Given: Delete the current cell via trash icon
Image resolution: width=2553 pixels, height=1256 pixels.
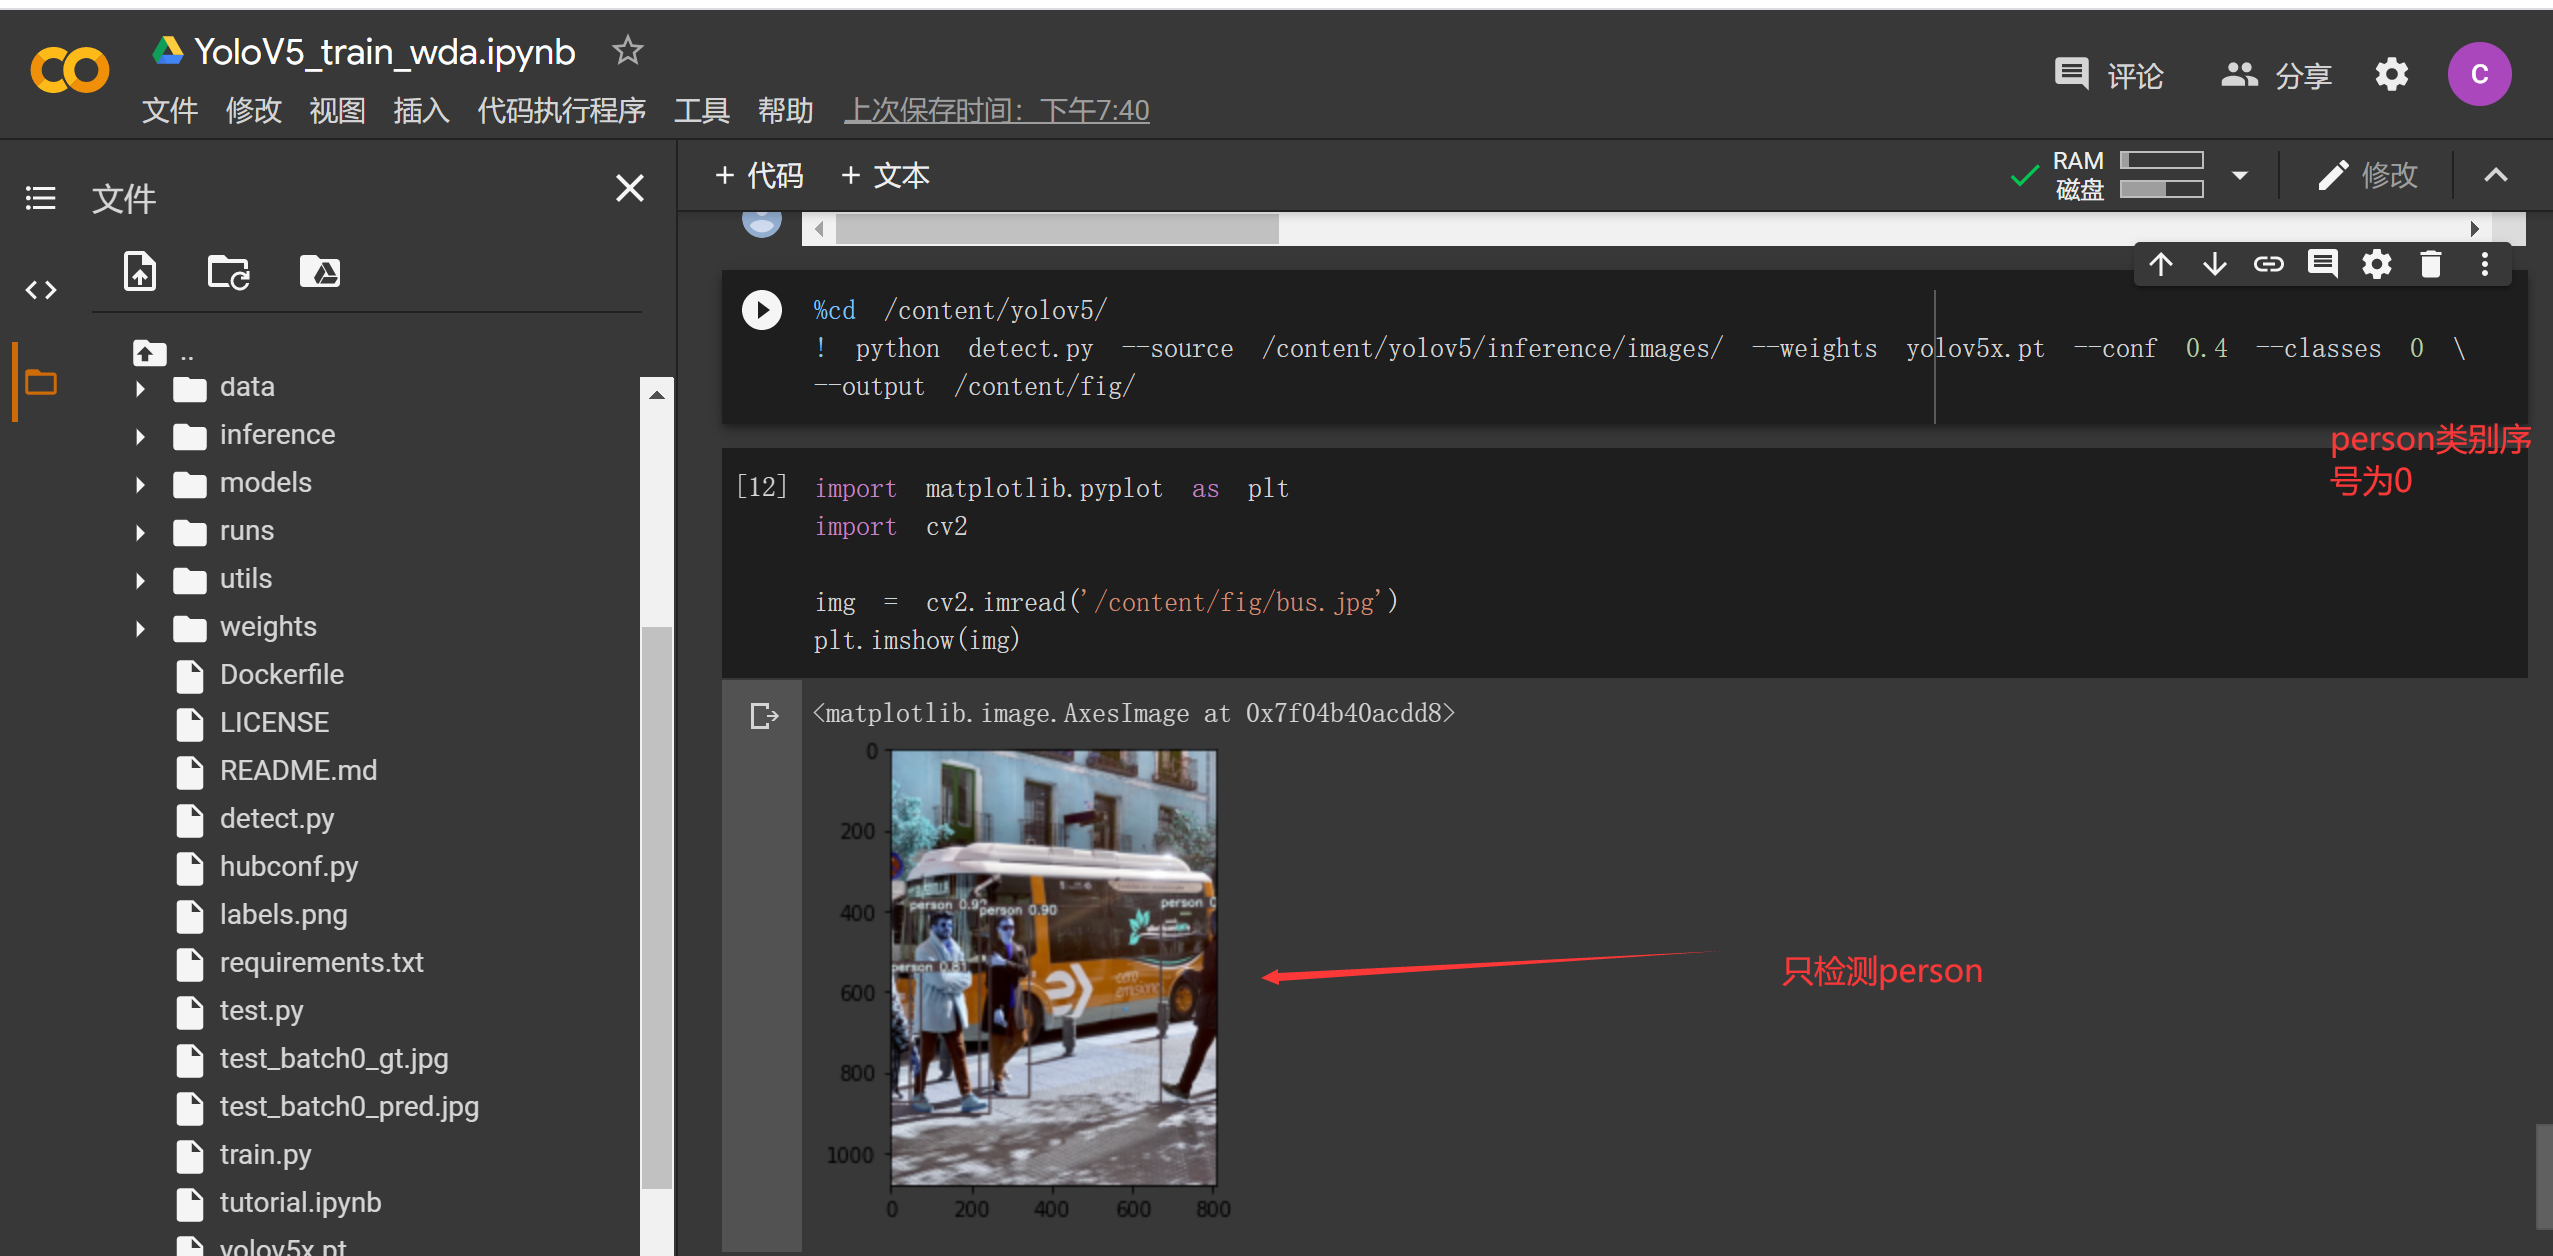Looking at the screenshot, I should tap(2430, 265).
